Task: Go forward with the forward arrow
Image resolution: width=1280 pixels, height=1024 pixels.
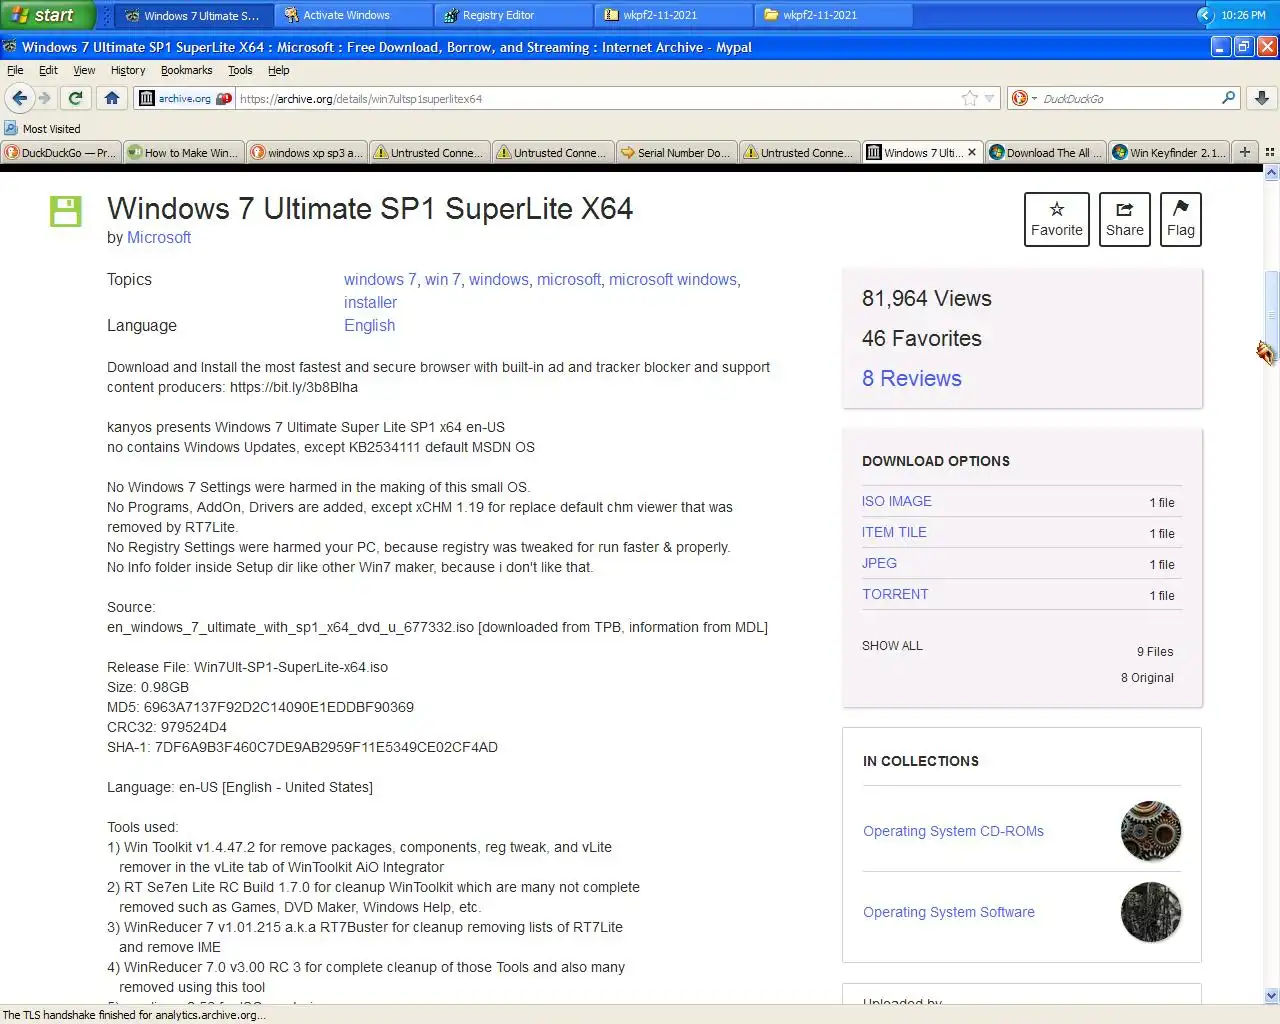Action: pos(44,98)
